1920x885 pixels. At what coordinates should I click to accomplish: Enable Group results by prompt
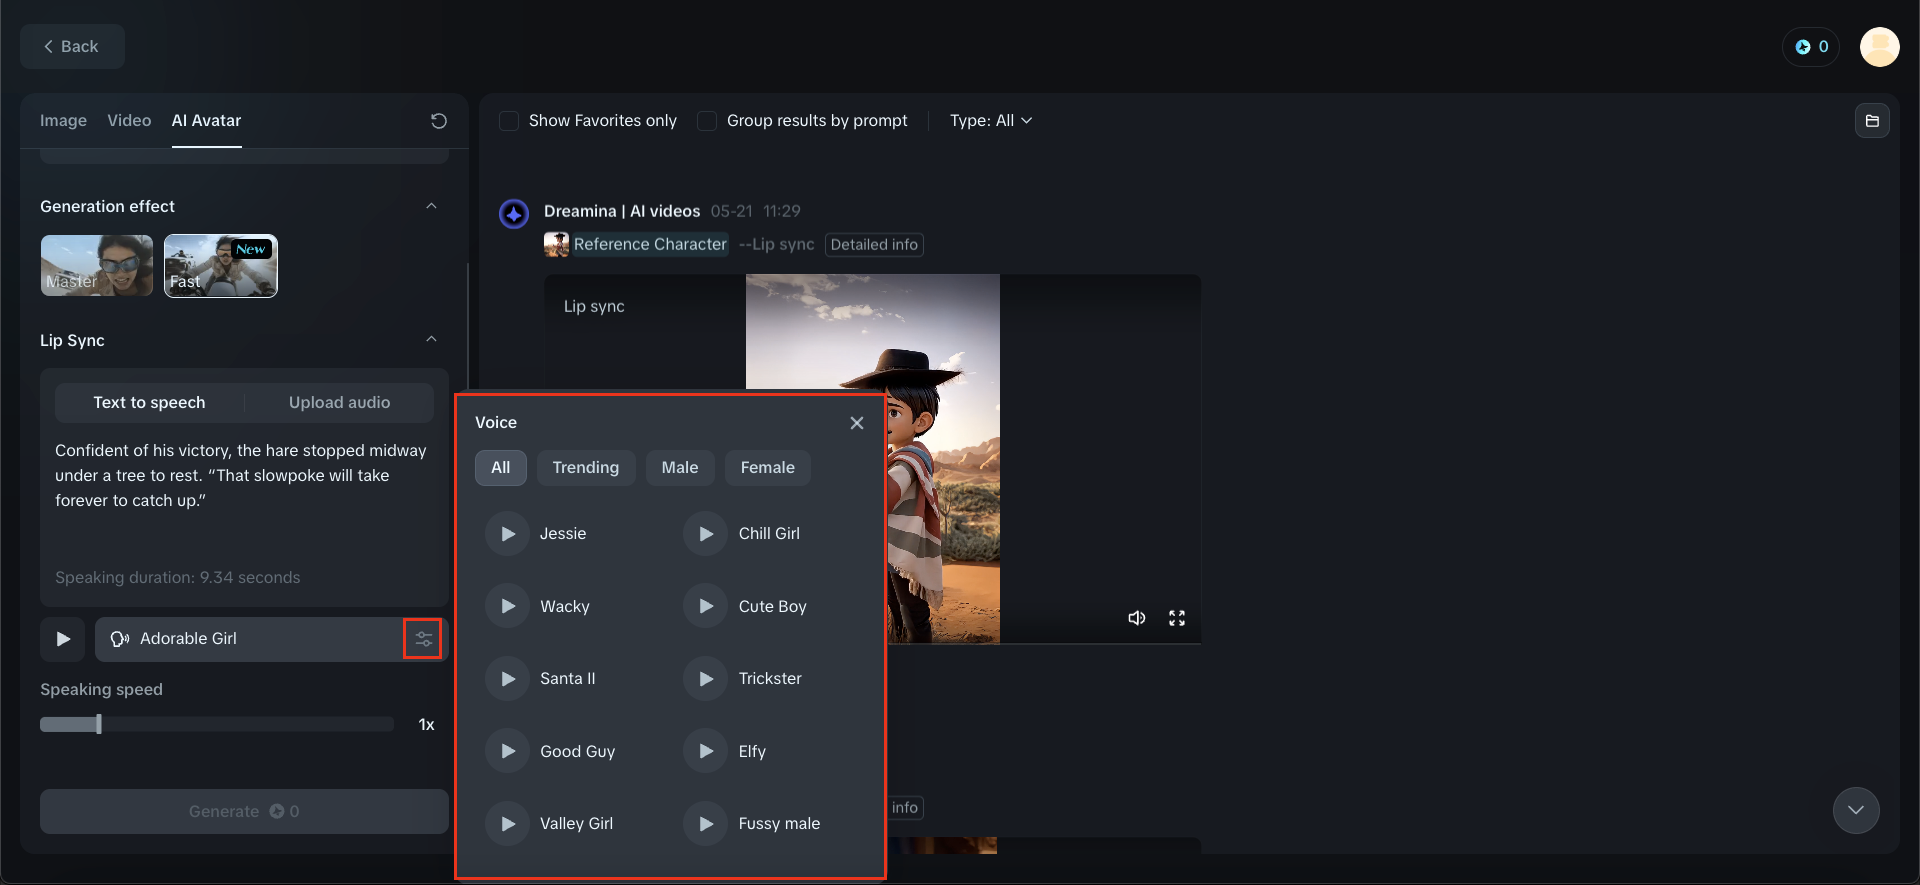[x=707, y=121]
